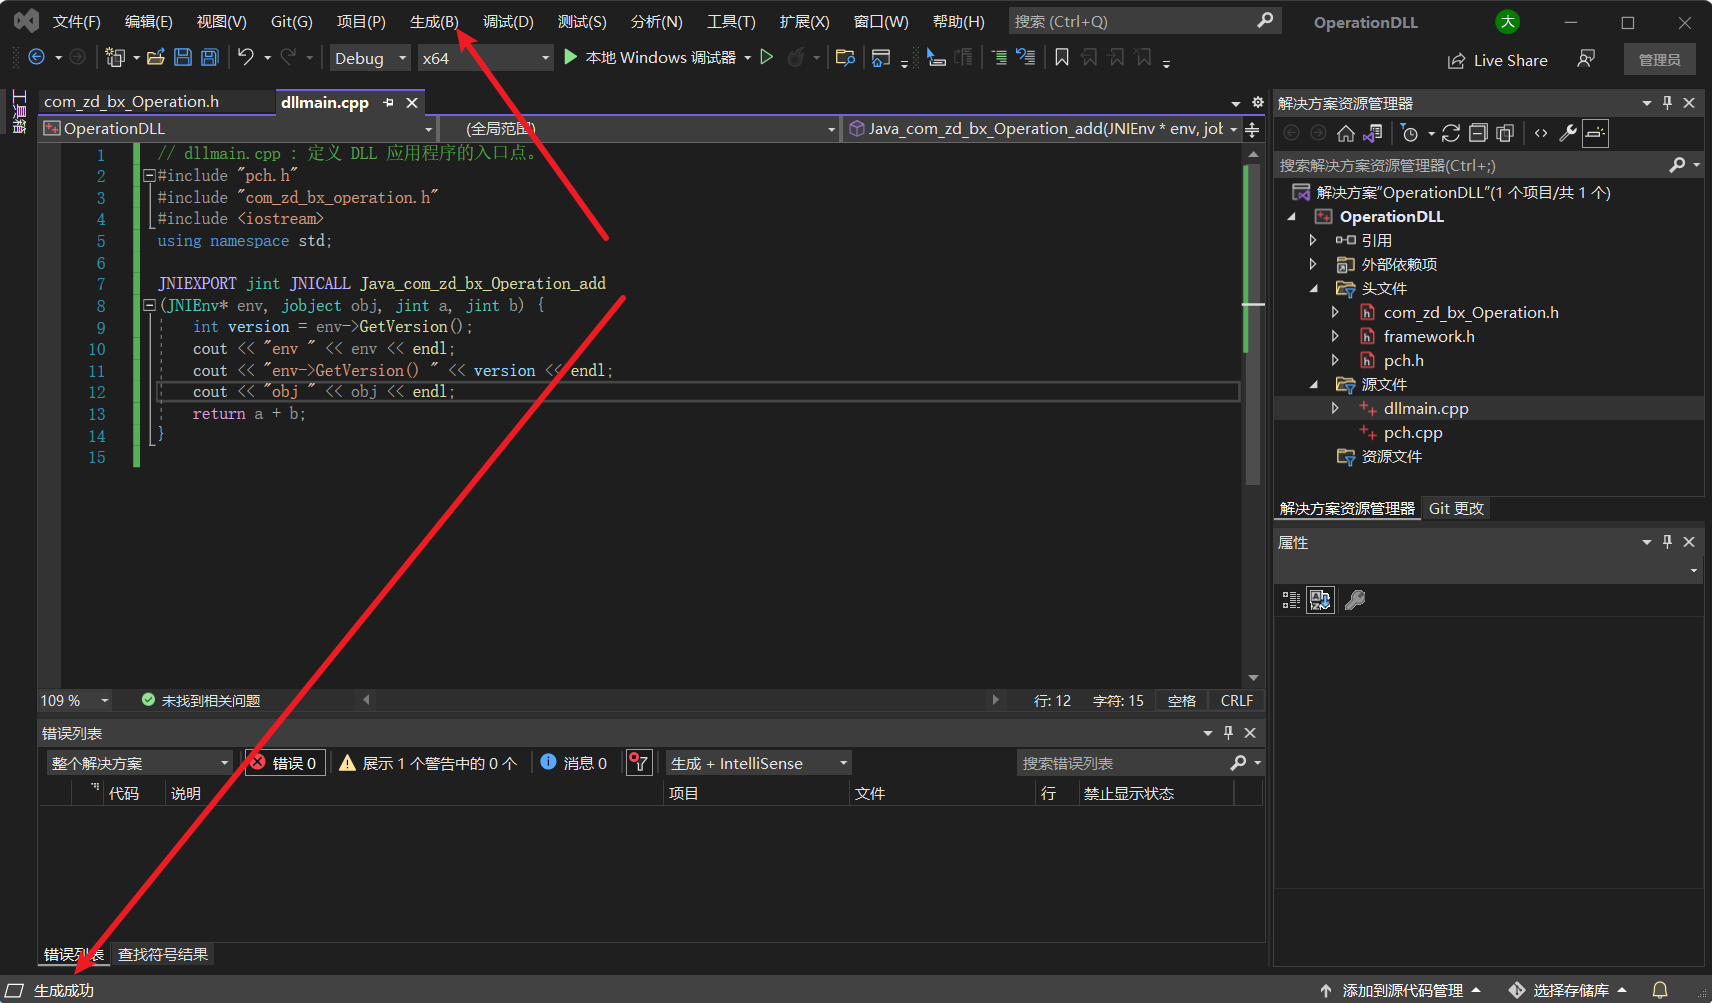Click the New Project toolbar icon
The width and height of the screenshot is (1712, 1003).
click(115, 58)
